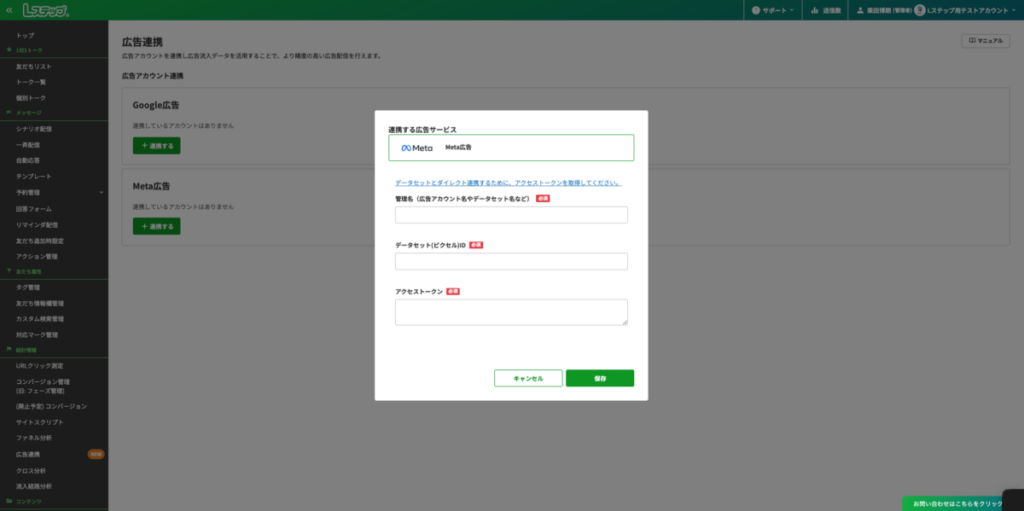Viewport: 1024px width, 511px height.
Task: Click the 保存 button in the dialog
Action: tap(599, 378)
